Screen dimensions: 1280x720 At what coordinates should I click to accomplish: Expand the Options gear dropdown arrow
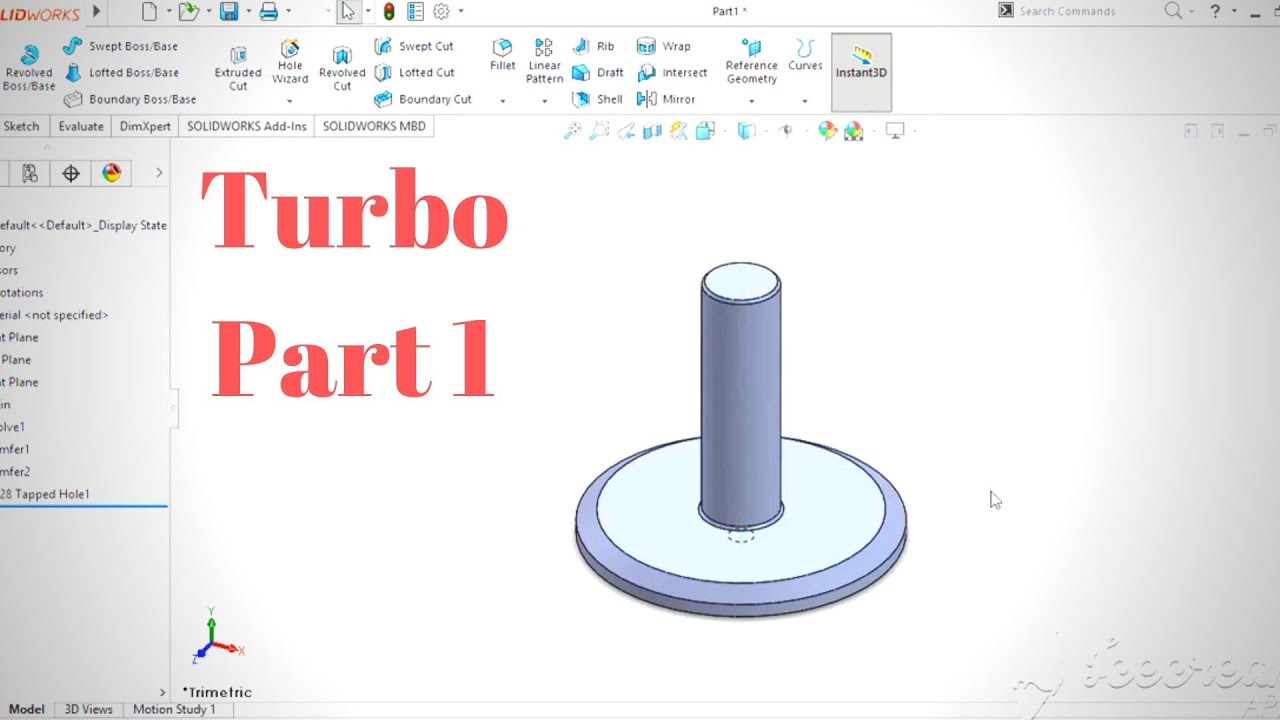pos(461,12)
